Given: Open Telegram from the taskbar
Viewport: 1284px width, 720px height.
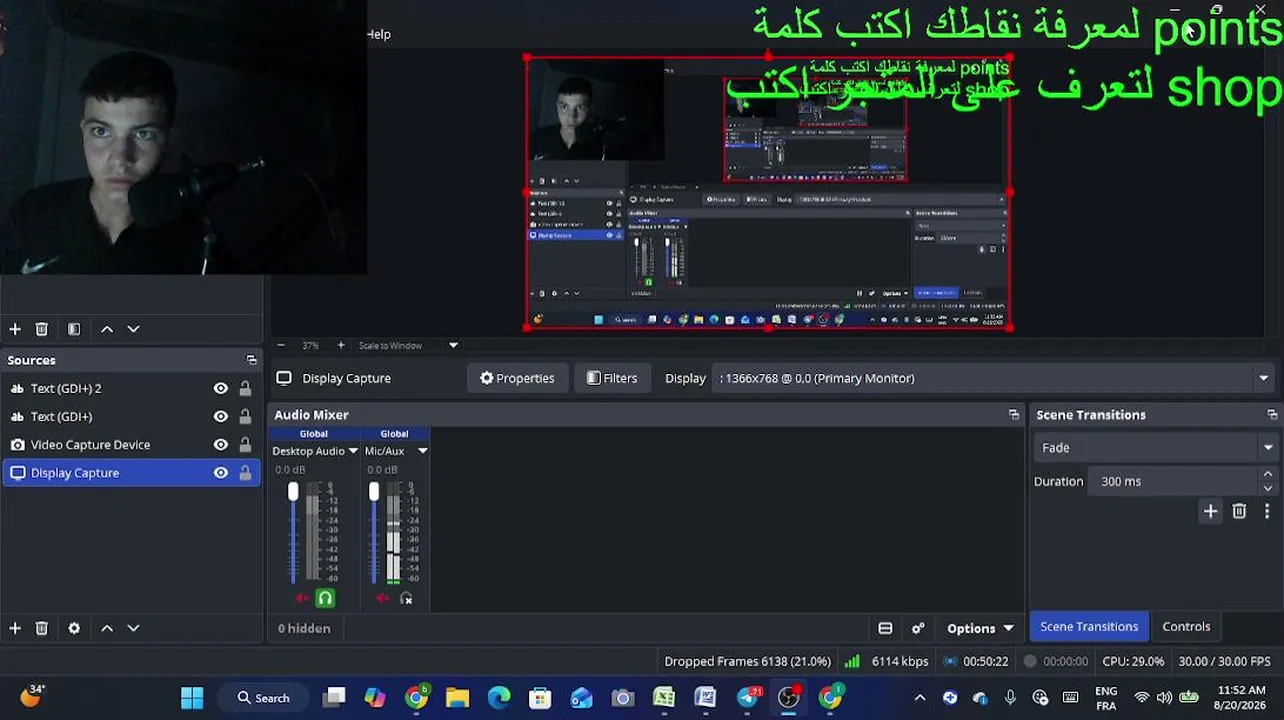Looking at the screenshot, I should 748,698.
